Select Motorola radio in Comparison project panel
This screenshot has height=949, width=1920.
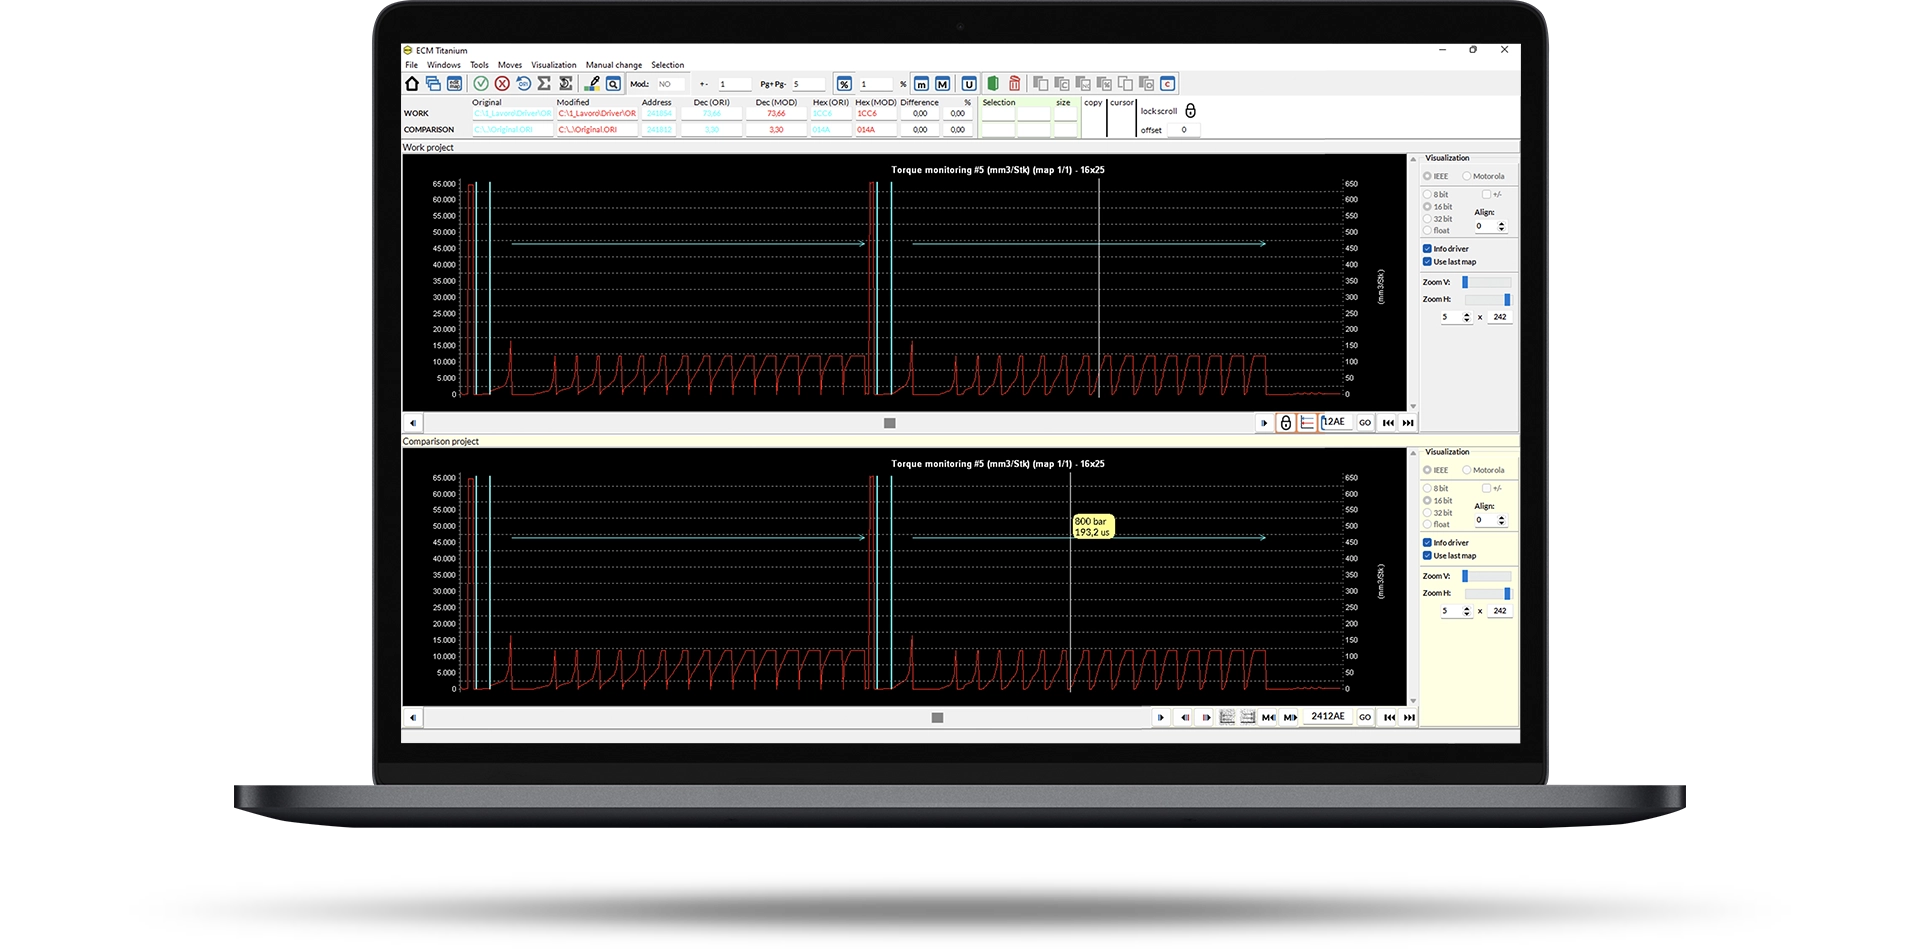[x=1483, y=470]
